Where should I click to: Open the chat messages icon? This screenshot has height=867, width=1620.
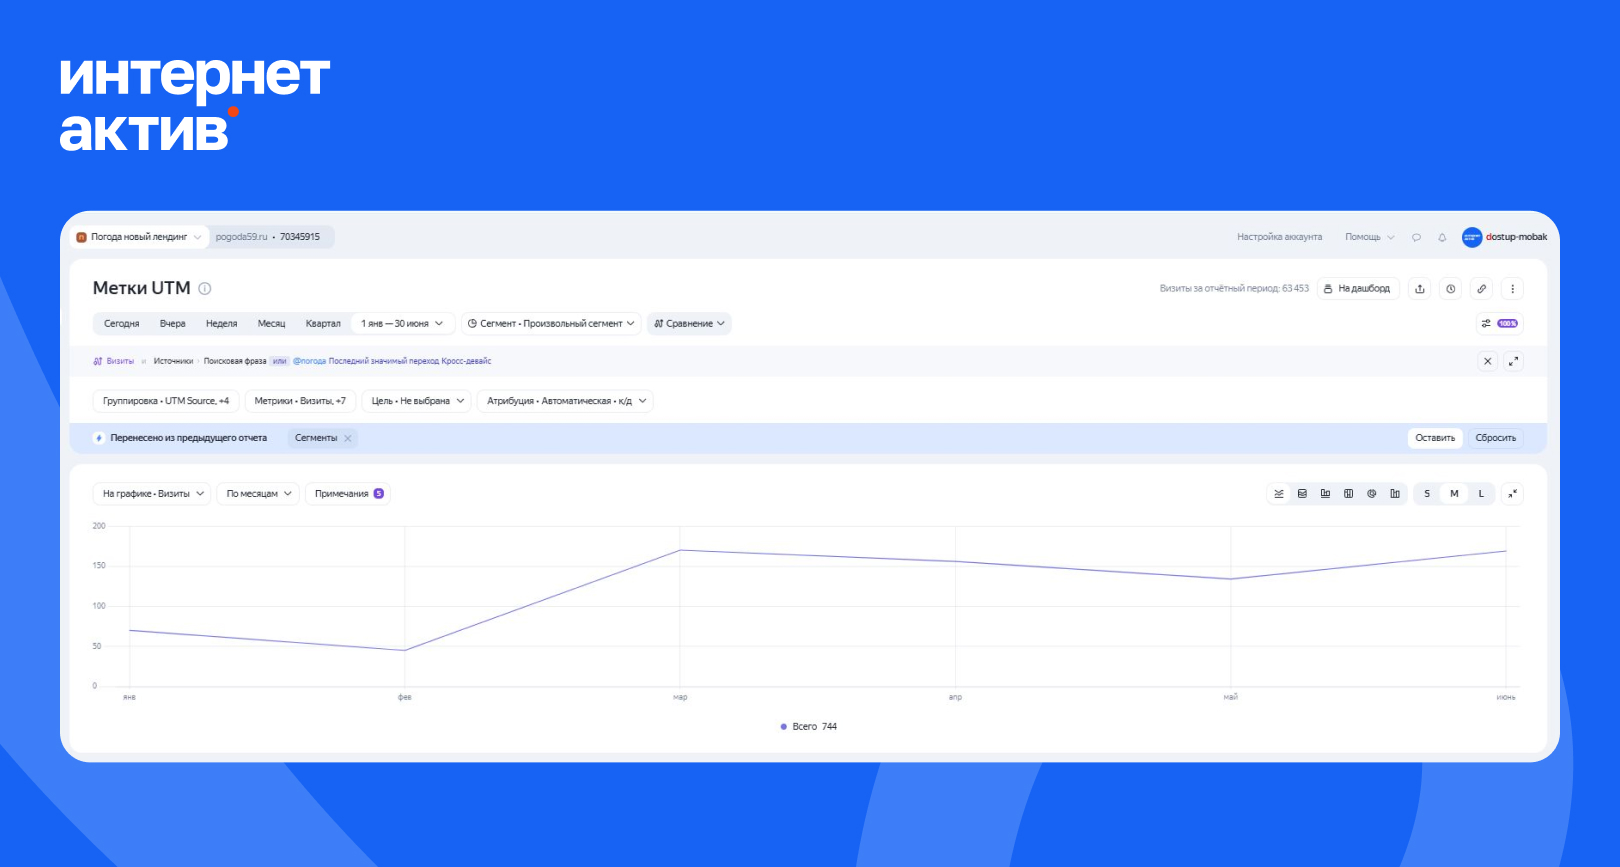[x=1416, y=237]
